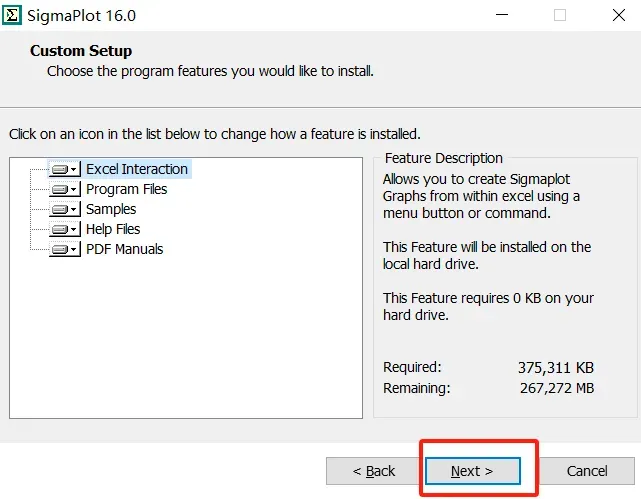The height and width of the screenshot is (499, 641).
Task: Click the Excel Interaction drive icon
Action: coord(60,169)
